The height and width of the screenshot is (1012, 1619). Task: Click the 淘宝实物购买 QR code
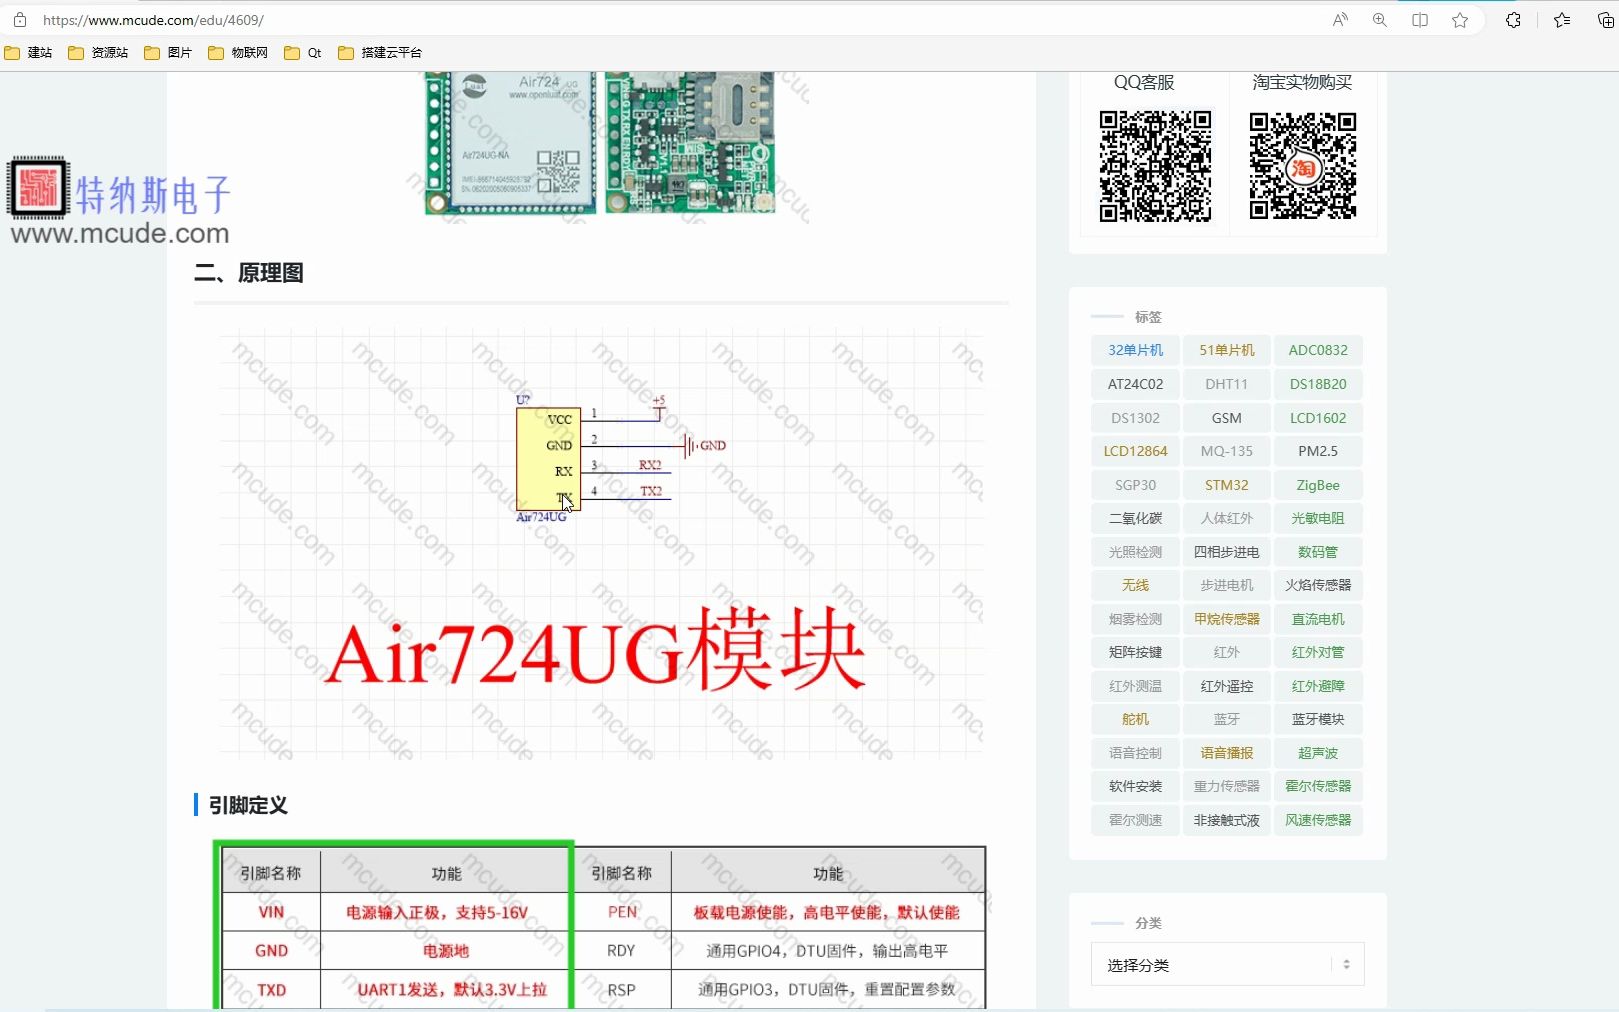coord(1302,166)
